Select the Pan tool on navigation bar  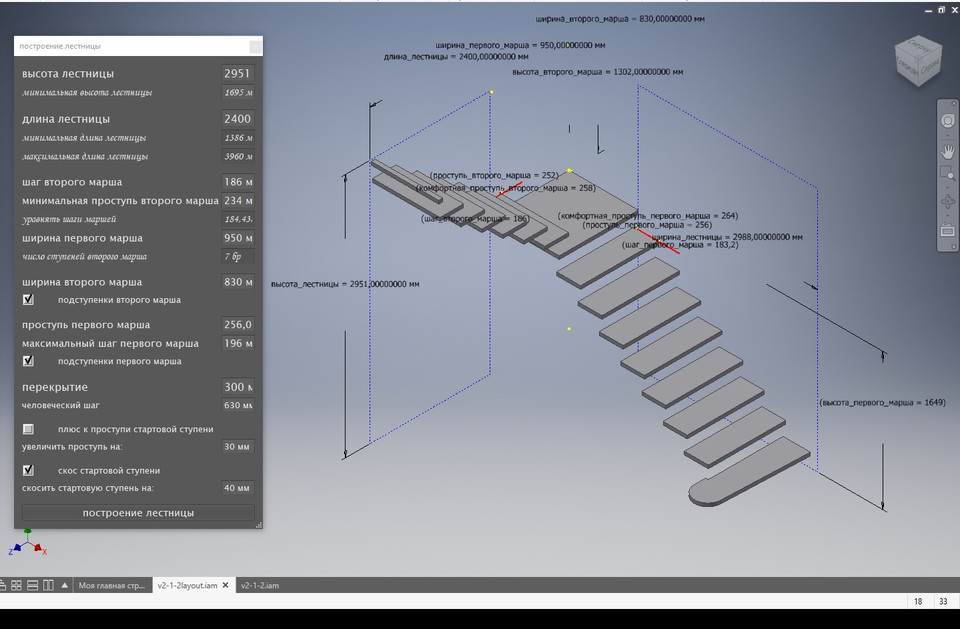pyautogui.click(x=946, y=152)
